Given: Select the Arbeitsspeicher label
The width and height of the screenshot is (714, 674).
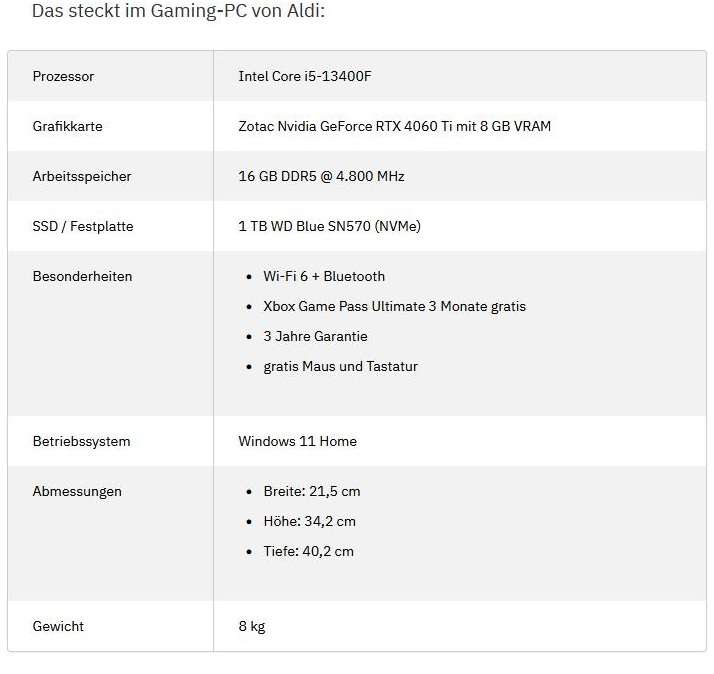Looking at the screenshot, I should click(x=82, y=176).
